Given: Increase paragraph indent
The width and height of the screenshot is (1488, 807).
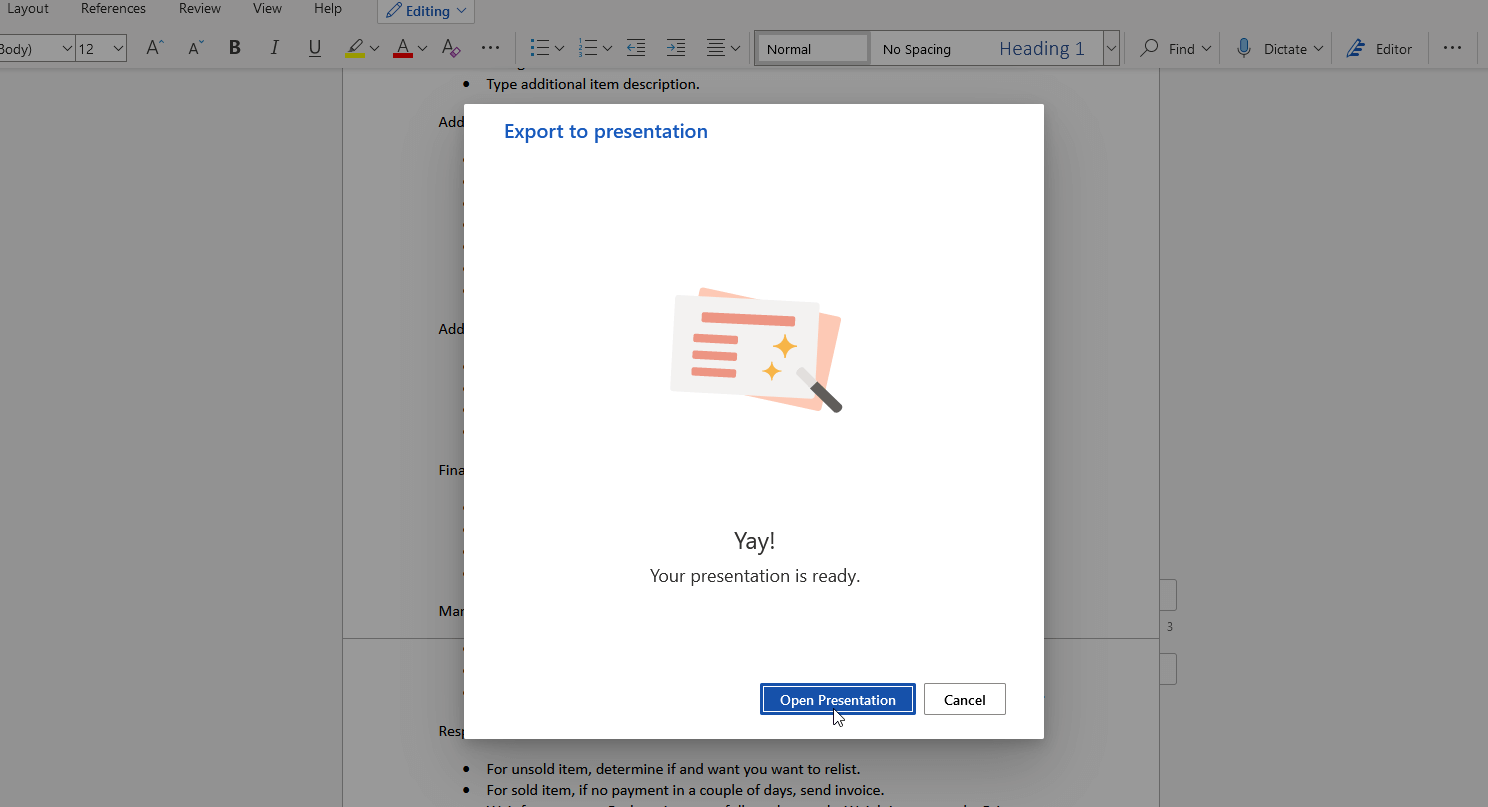Looking at the screenshot, I should tap(676, 48).
